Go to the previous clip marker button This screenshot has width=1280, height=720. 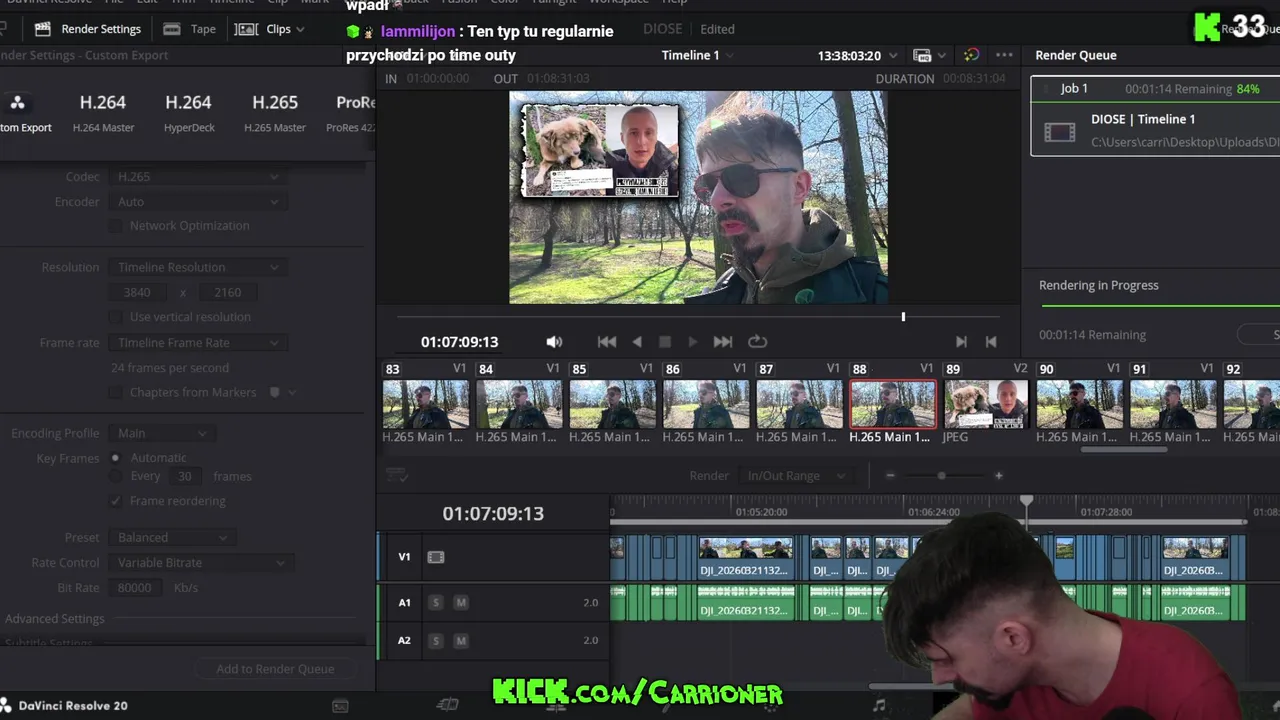(991, 342)
